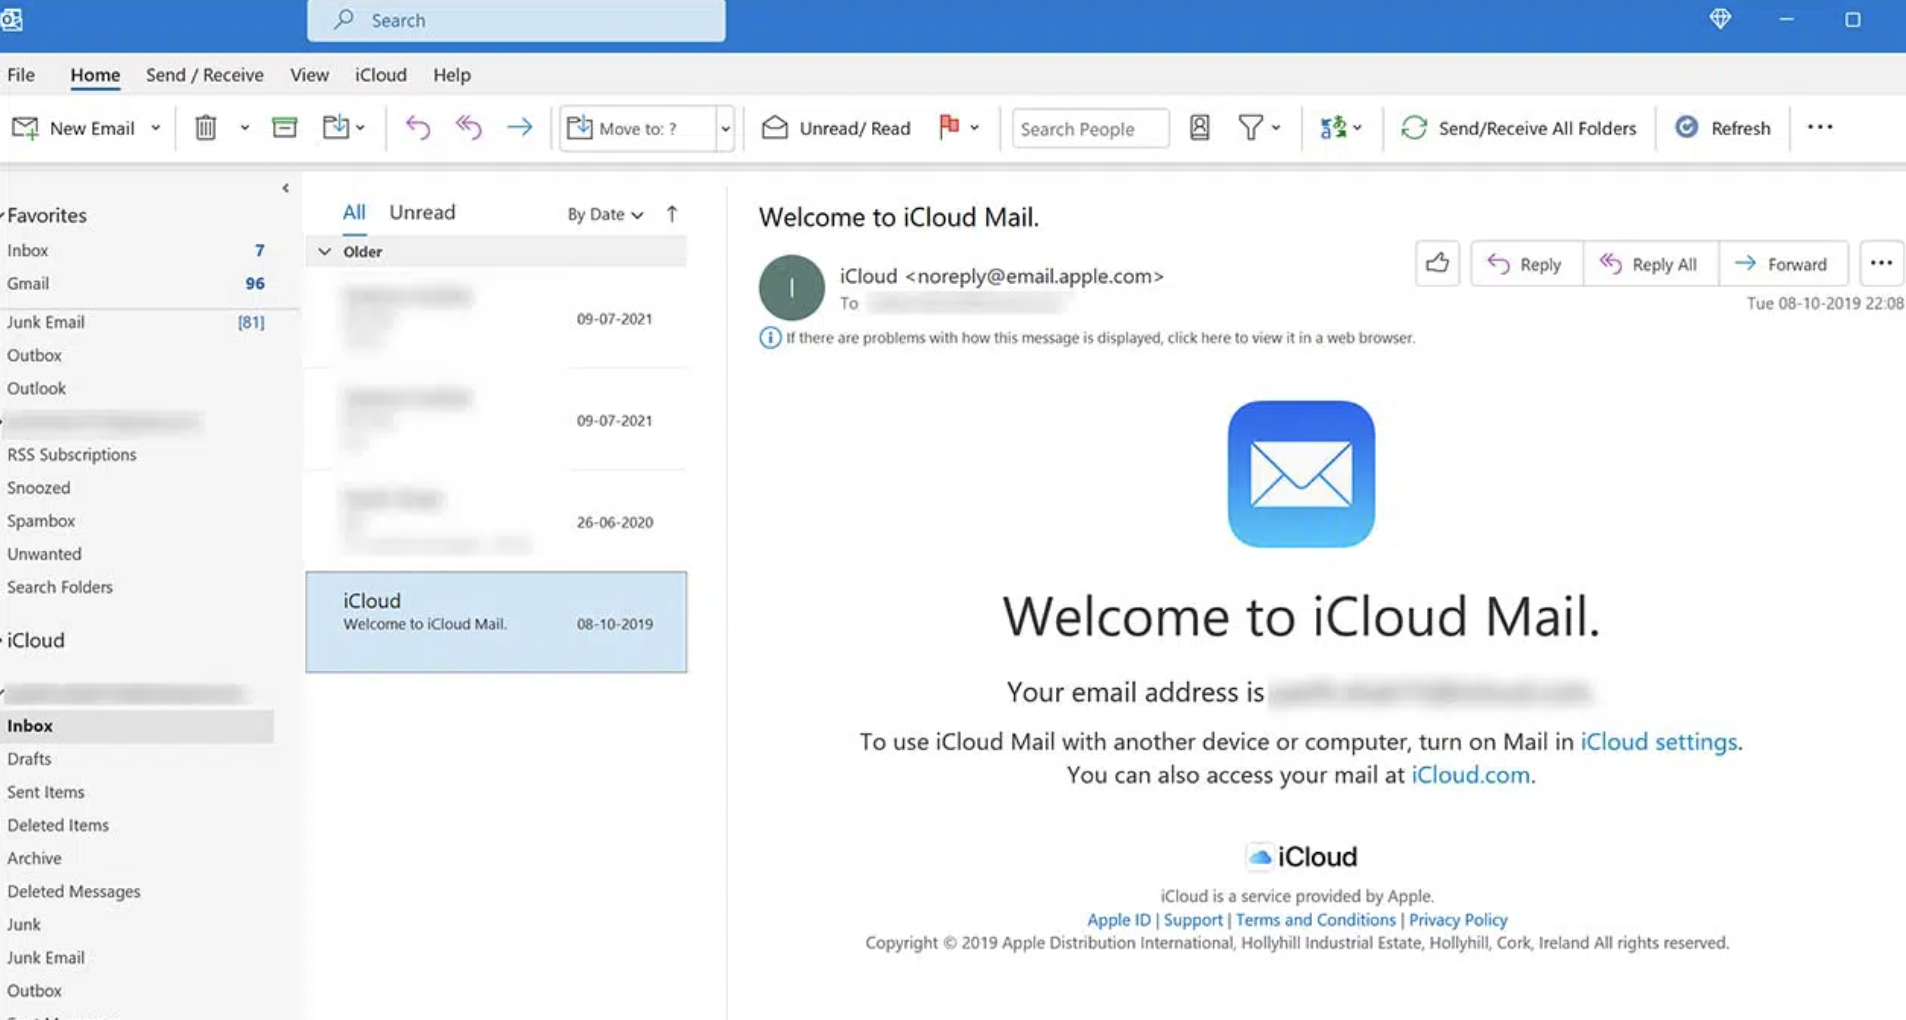Collapse the folder pane with the chevron
Image resolution: width=1906 pixels, height=1020 pixels.
[285, 188]
